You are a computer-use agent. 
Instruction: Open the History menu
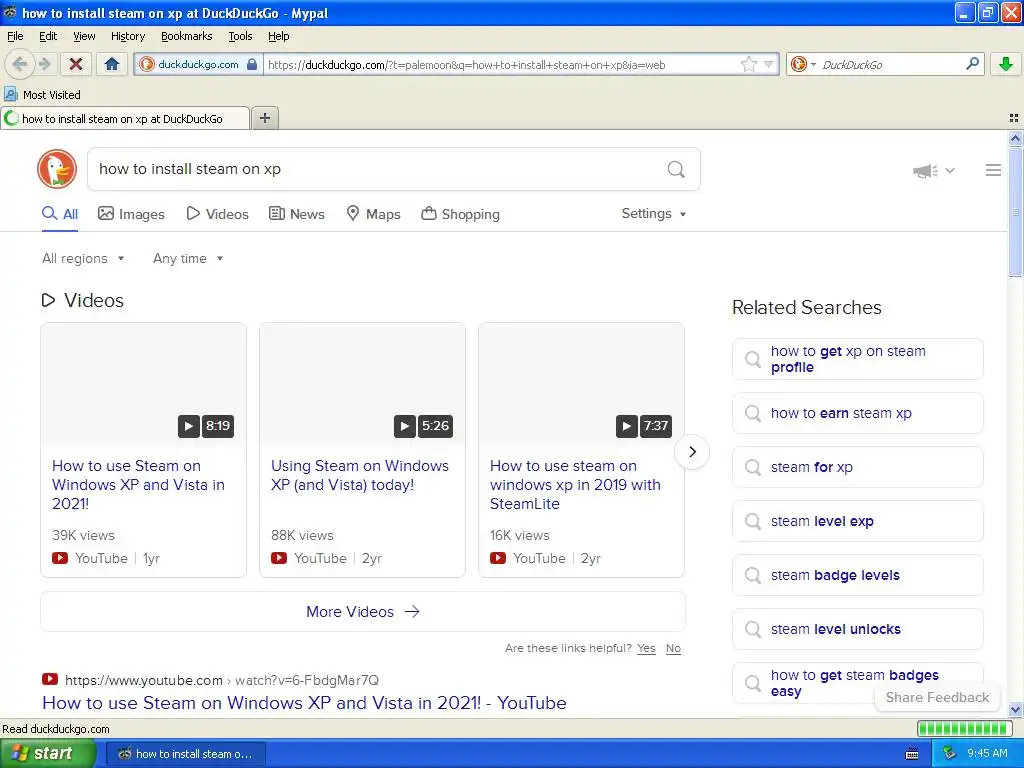coord(128,36)
